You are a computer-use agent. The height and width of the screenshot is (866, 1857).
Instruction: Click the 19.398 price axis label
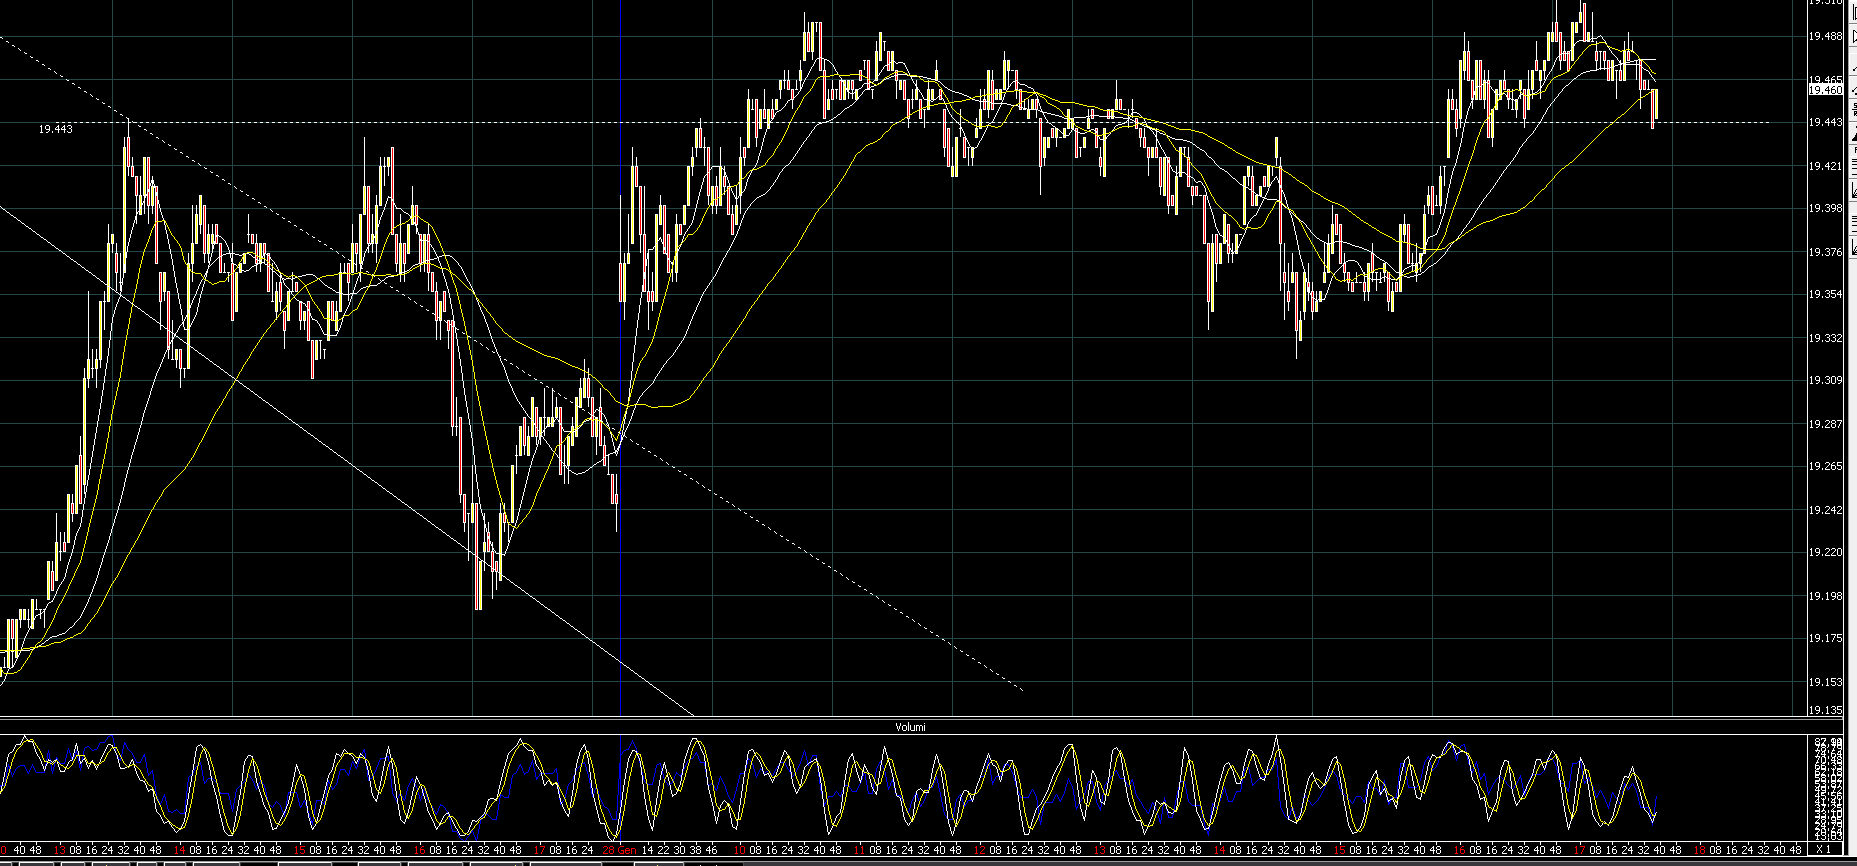(1825, 208)
